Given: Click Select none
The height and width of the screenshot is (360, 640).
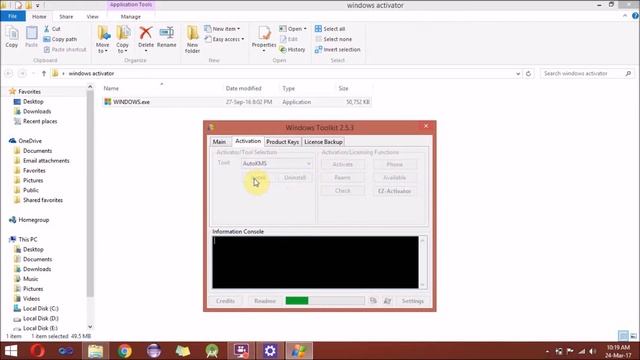Looking at the screenshot, I should click(333, 39).
